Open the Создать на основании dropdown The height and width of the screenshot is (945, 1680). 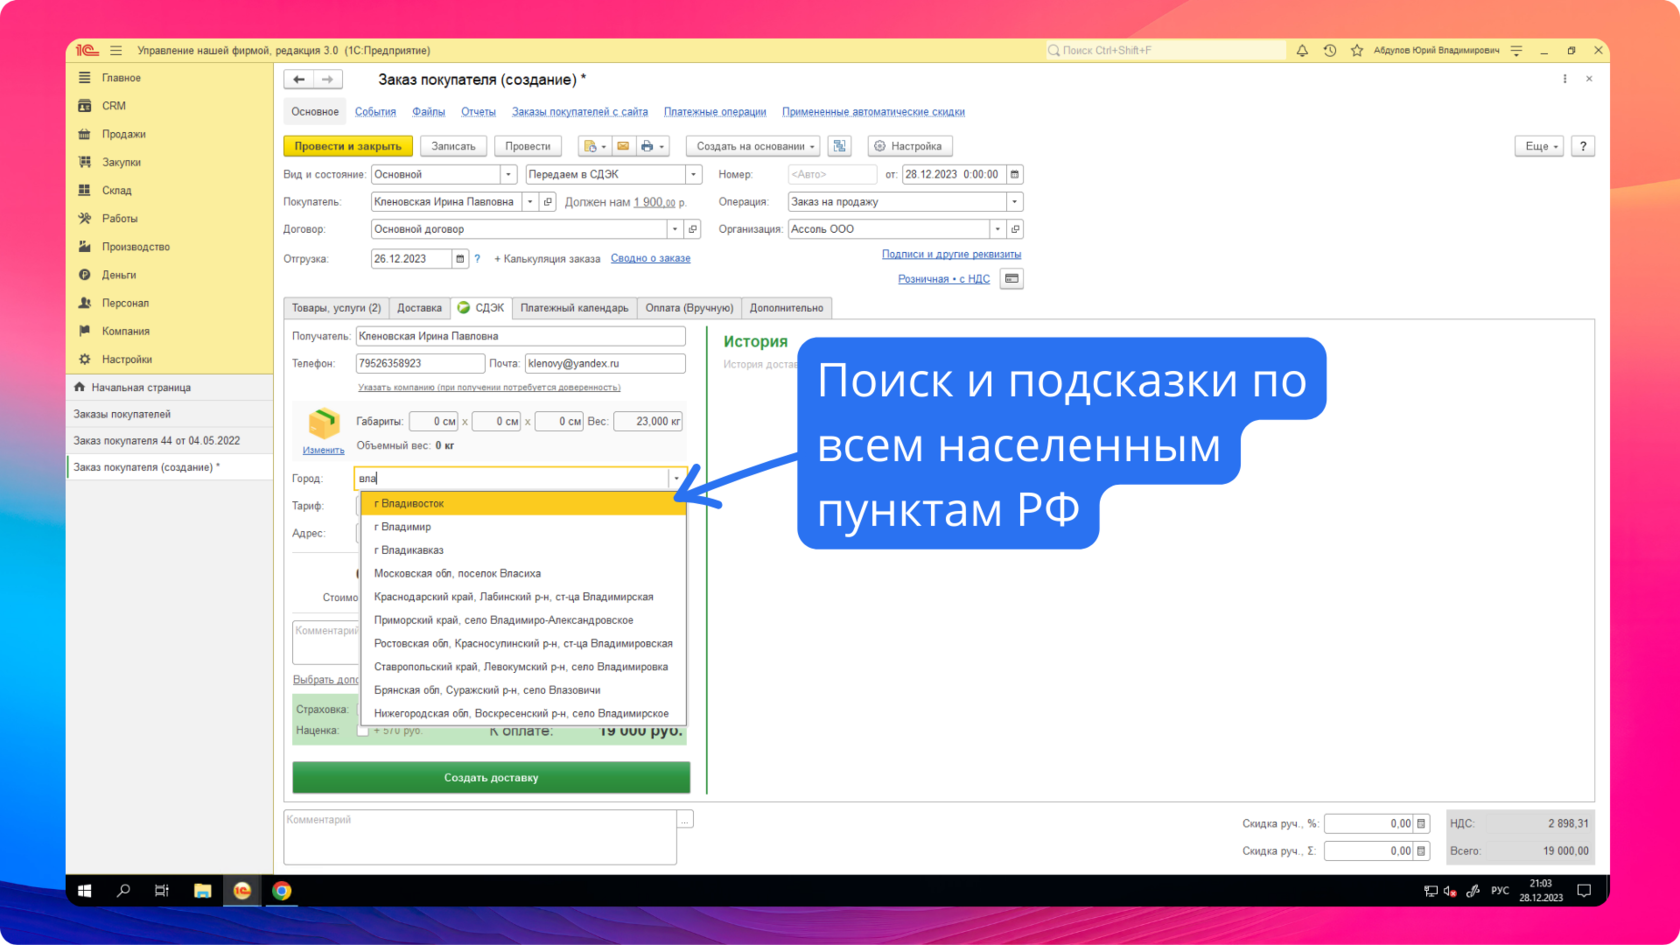(x=753, y=146)
